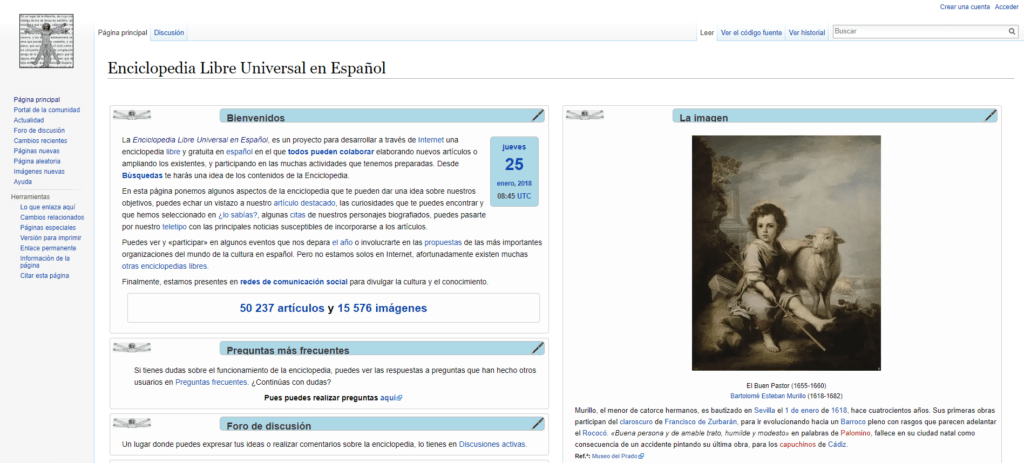Click Citar esta página
This screenshot has height=463, width=1024.
pyautogui.click(x=44, y=276)
